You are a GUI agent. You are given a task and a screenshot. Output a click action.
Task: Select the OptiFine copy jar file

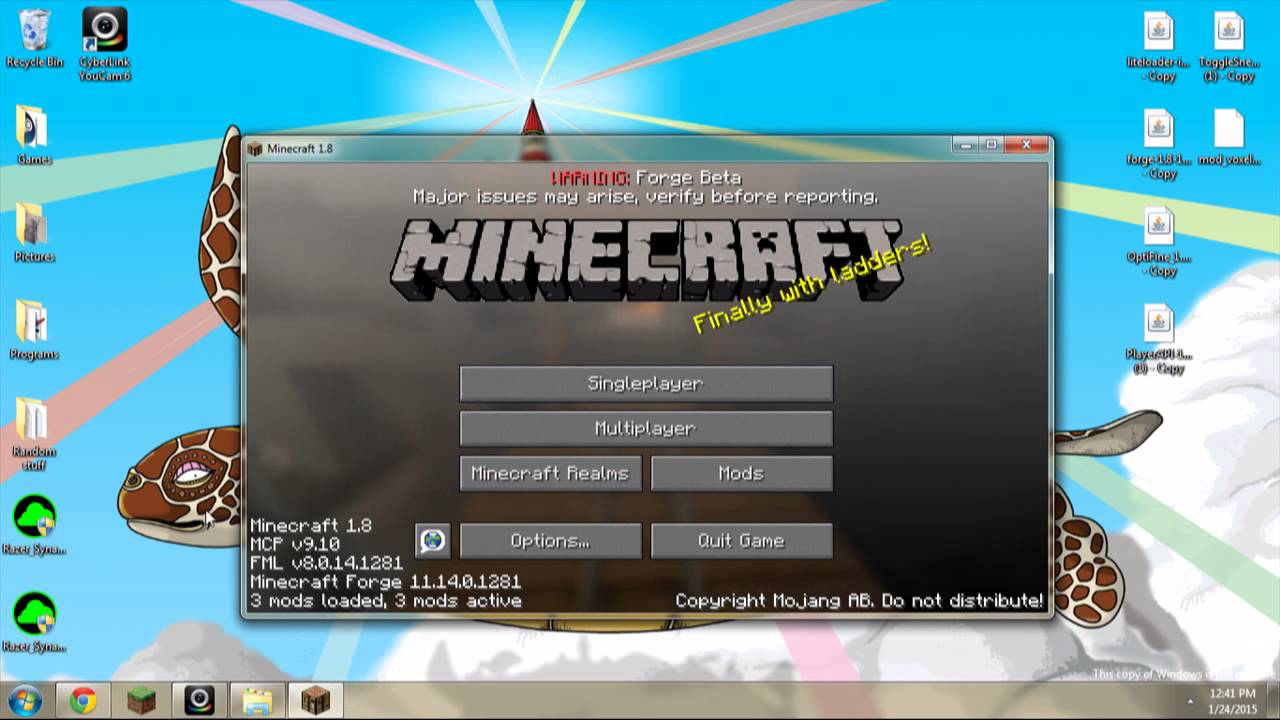point(1158,242)
